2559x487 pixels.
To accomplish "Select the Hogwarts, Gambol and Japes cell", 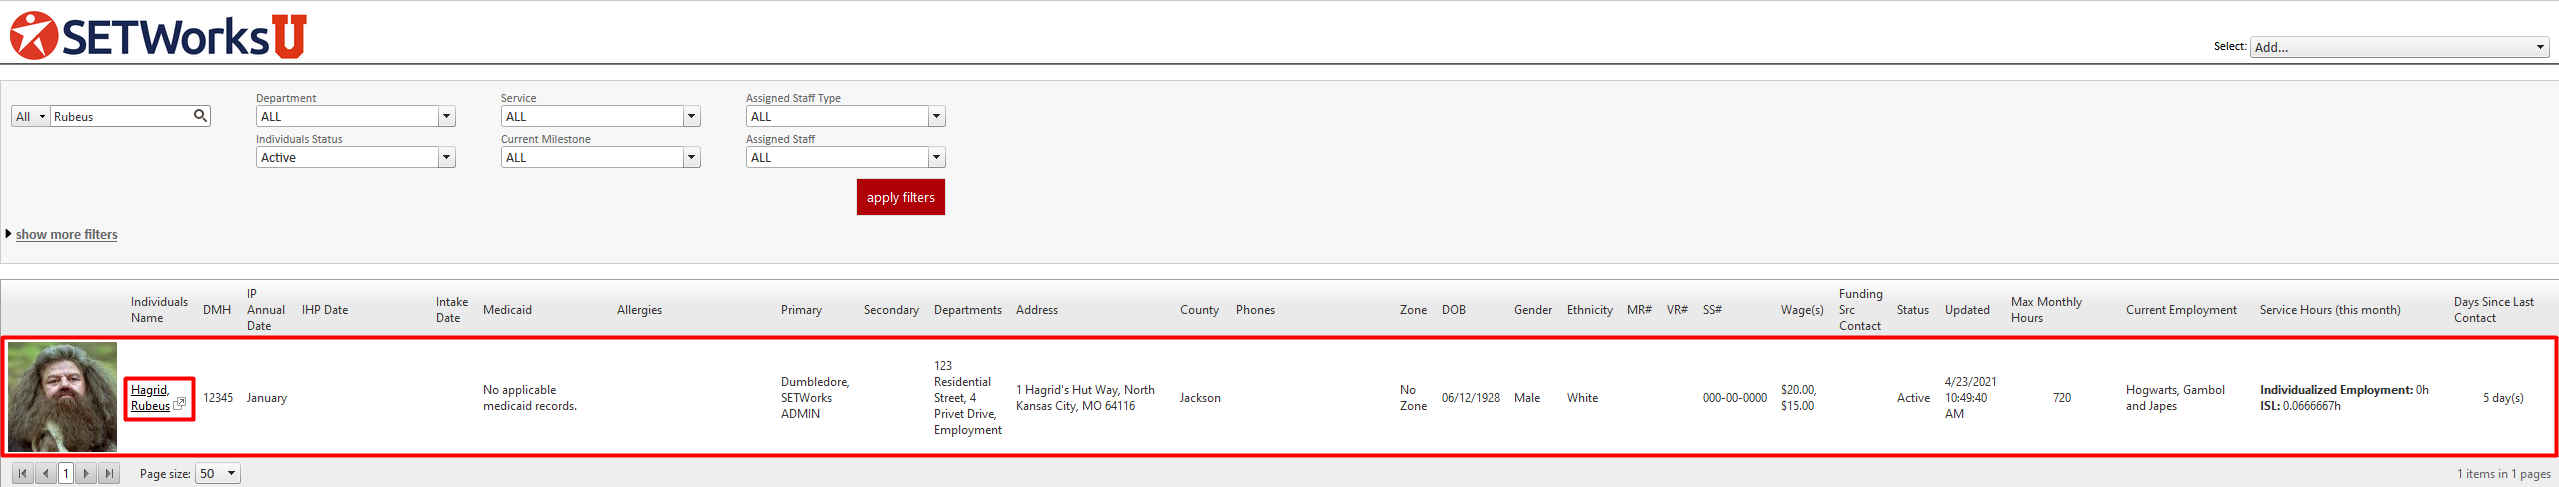I will (2175, 398).
